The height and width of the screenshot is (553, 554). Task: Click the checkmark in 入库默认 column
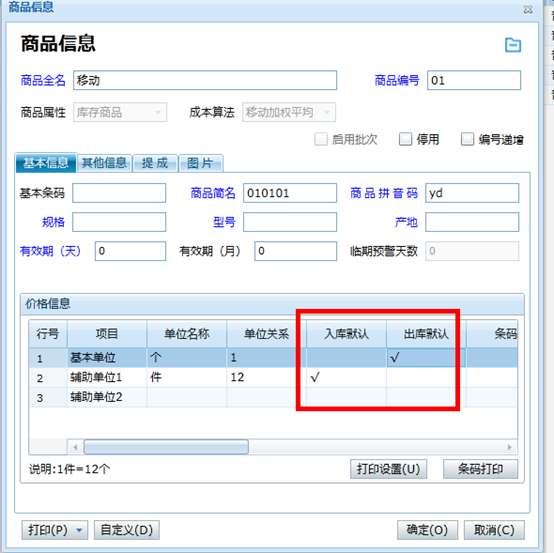click(x=315, y=377)
